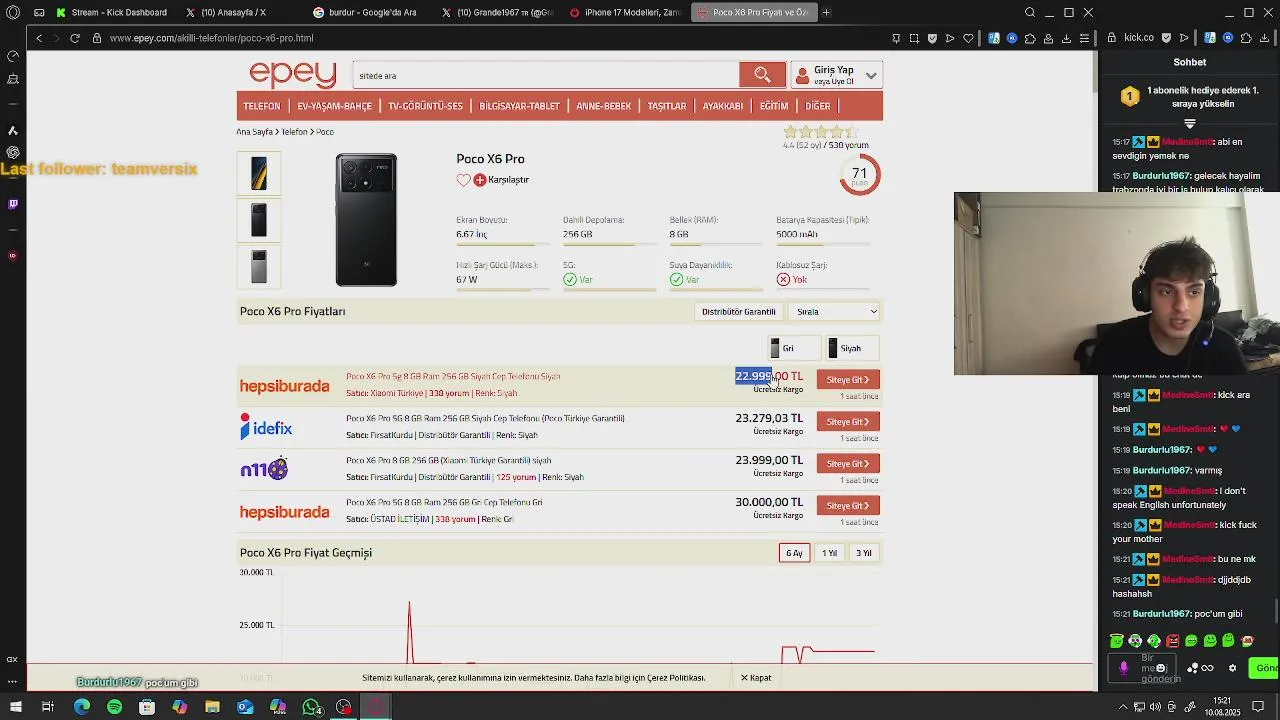Click the orange search magnifier button on epey
The width and height of the screenshot is (1280, 720).
(762, 75)
